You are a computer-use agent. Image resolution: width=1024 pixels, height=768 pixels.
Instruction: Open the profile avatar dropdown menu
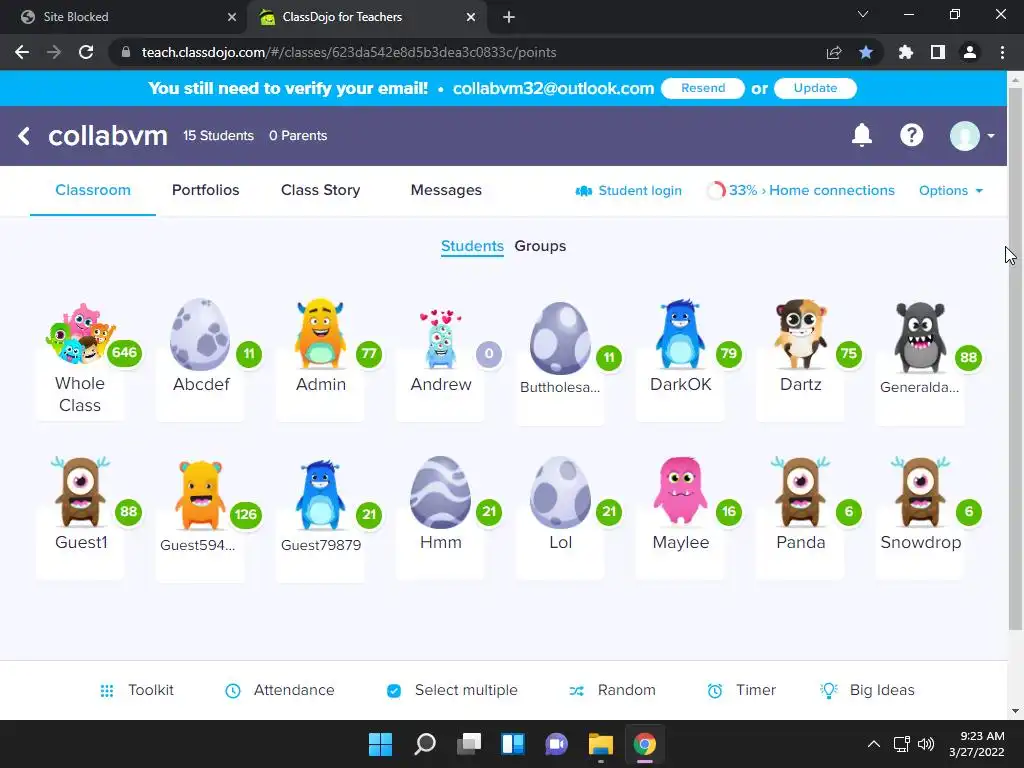[x=972, y=136]
